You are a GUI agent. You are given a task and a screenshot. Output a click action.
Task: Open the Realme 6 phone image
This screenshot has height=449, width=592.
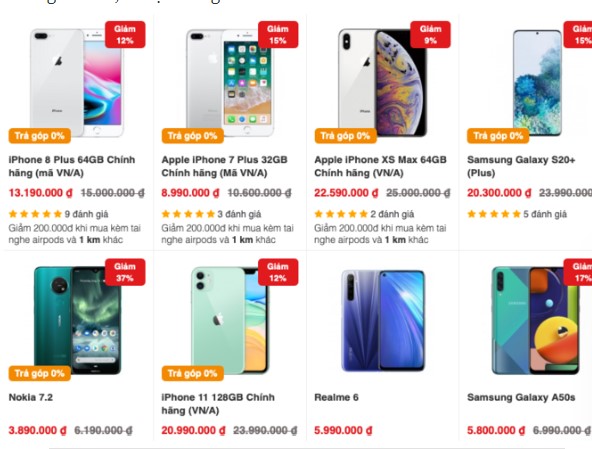click(383, 320)
